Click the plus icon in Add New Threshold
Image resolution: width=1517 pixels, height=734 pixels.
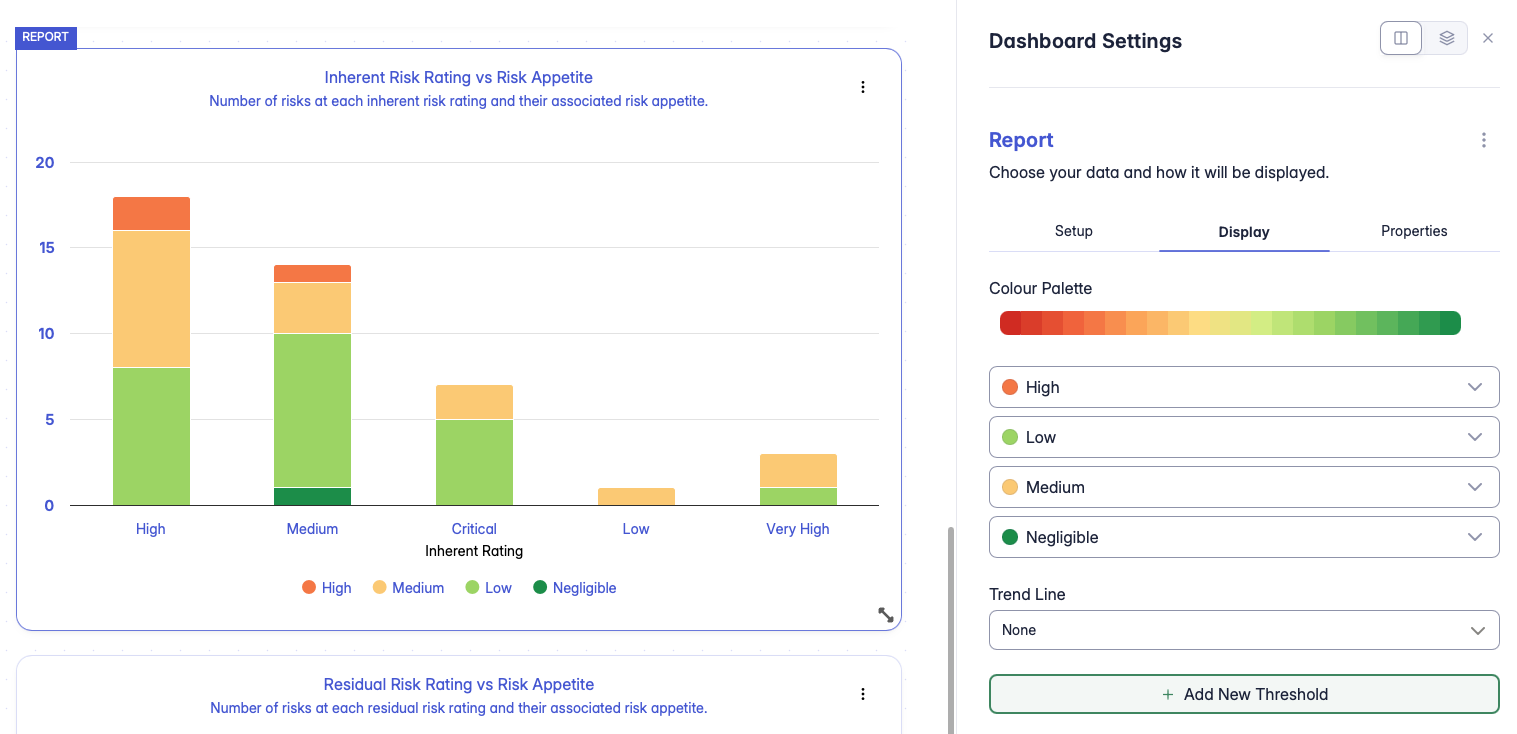(x=1167, y=694)
